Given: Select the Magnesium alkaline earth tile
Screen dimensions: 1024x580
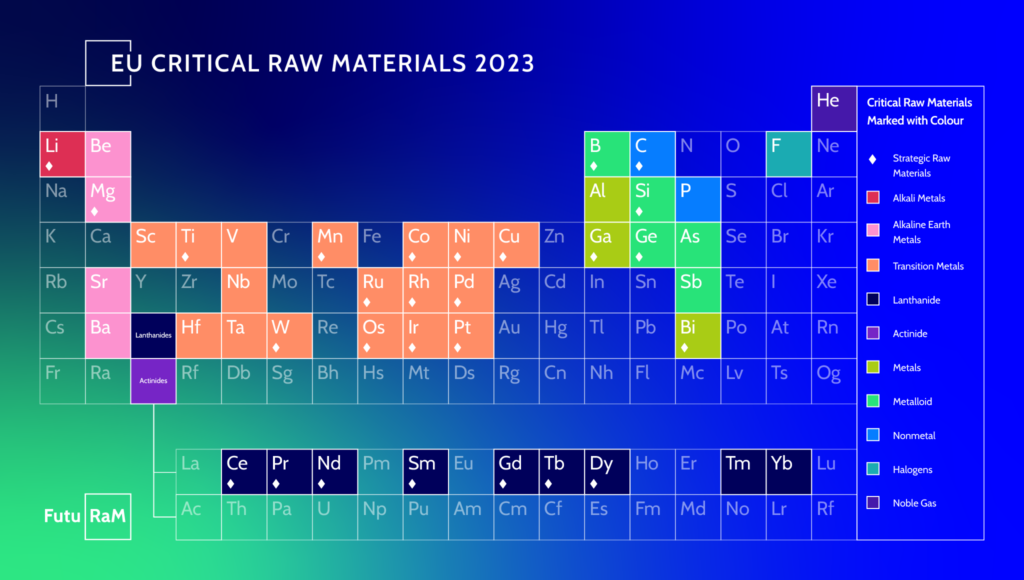Looking at the screenshot, I should point(107,198).
